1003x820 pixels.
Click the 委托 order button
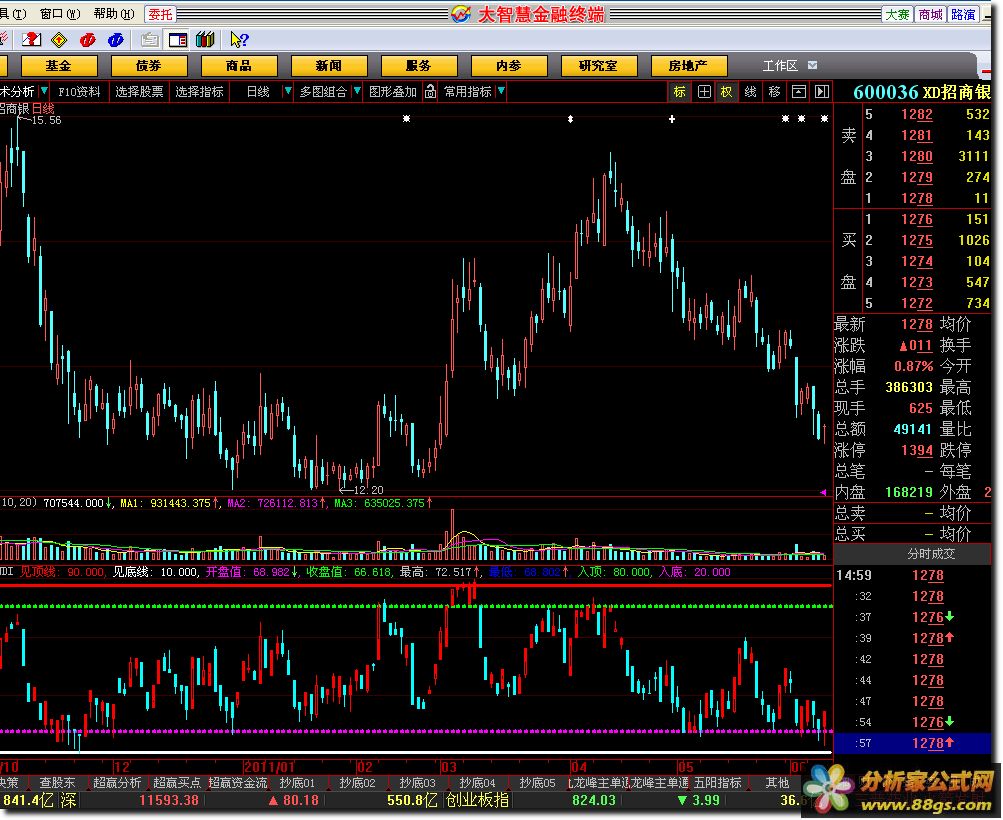coord(161,14)
